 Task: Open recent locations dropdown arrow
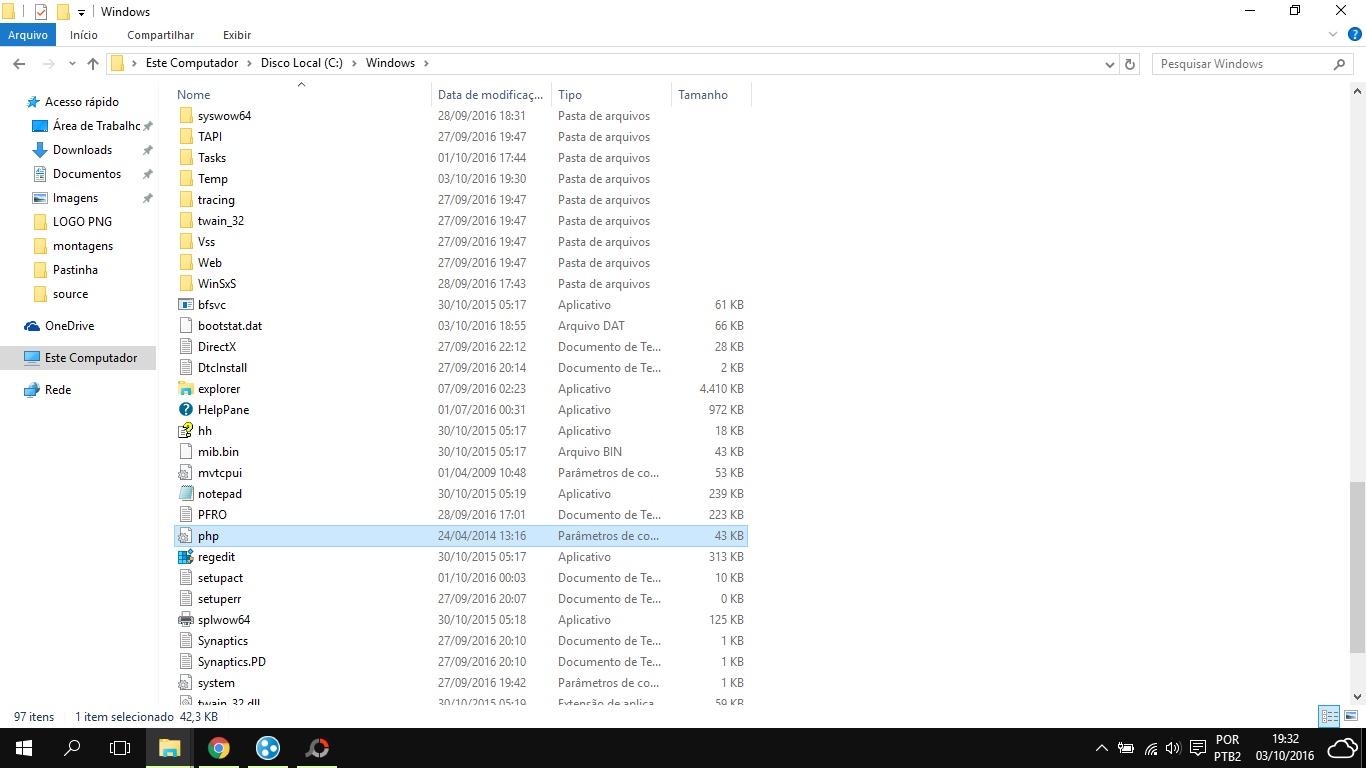(x=71, y=64)
